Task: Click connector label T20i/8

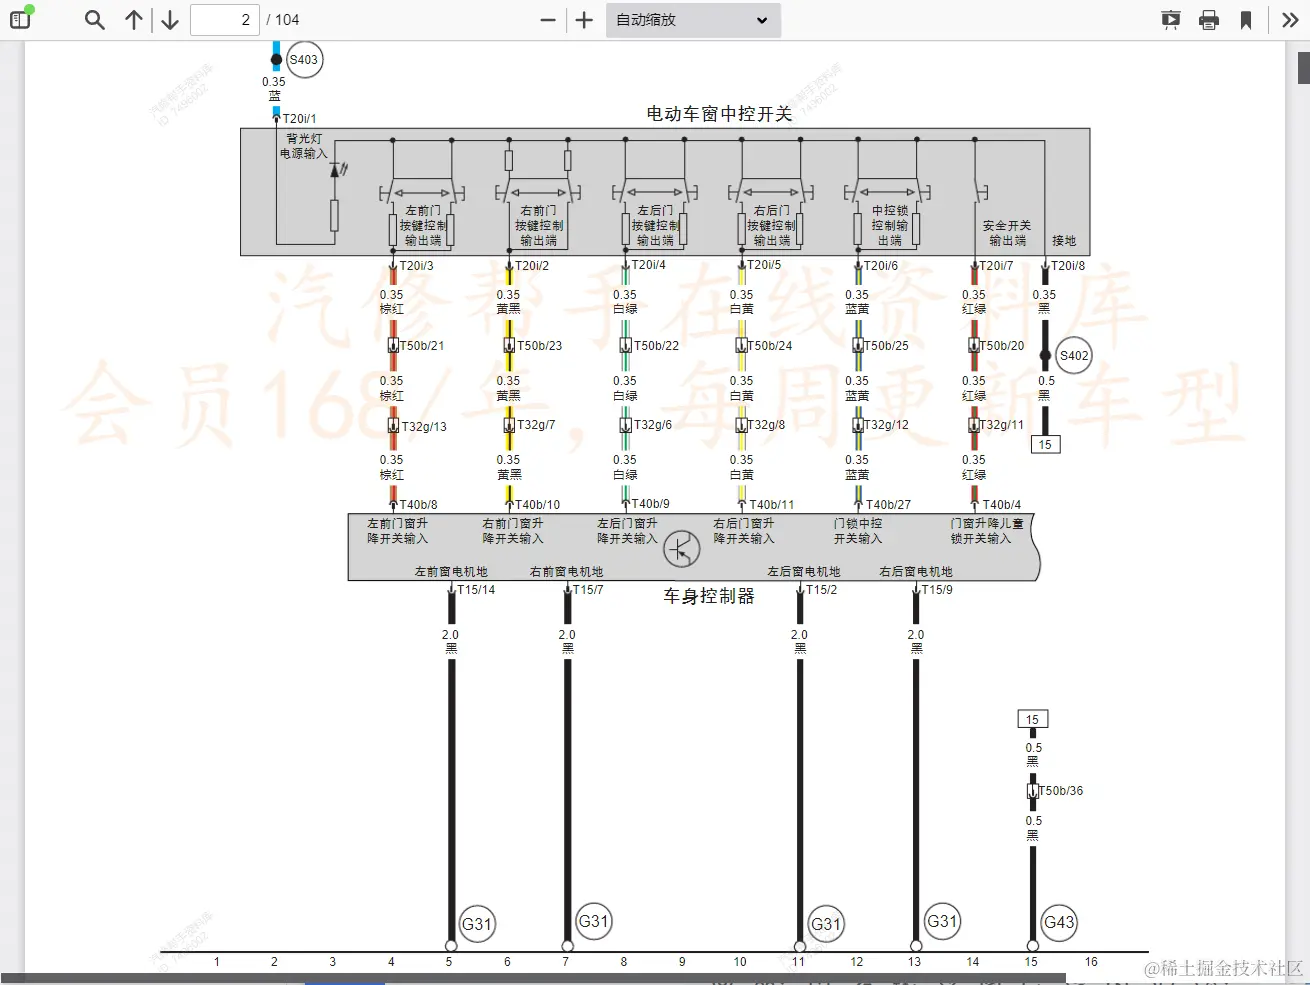Action: tap(1067, 266)
